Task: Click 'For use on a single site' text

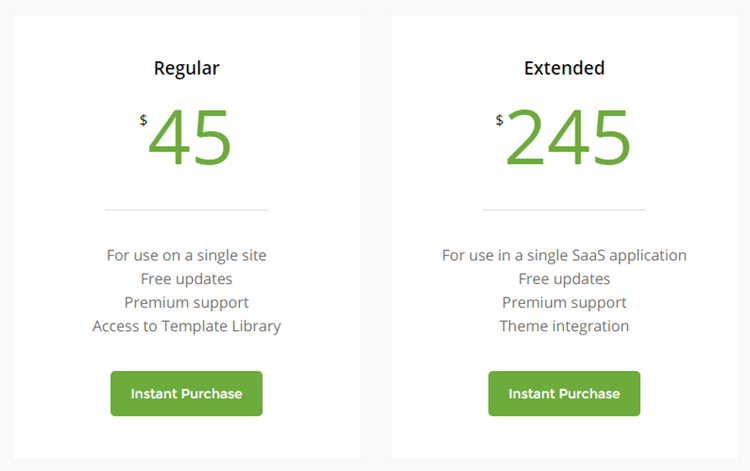Action: point(187,255)
